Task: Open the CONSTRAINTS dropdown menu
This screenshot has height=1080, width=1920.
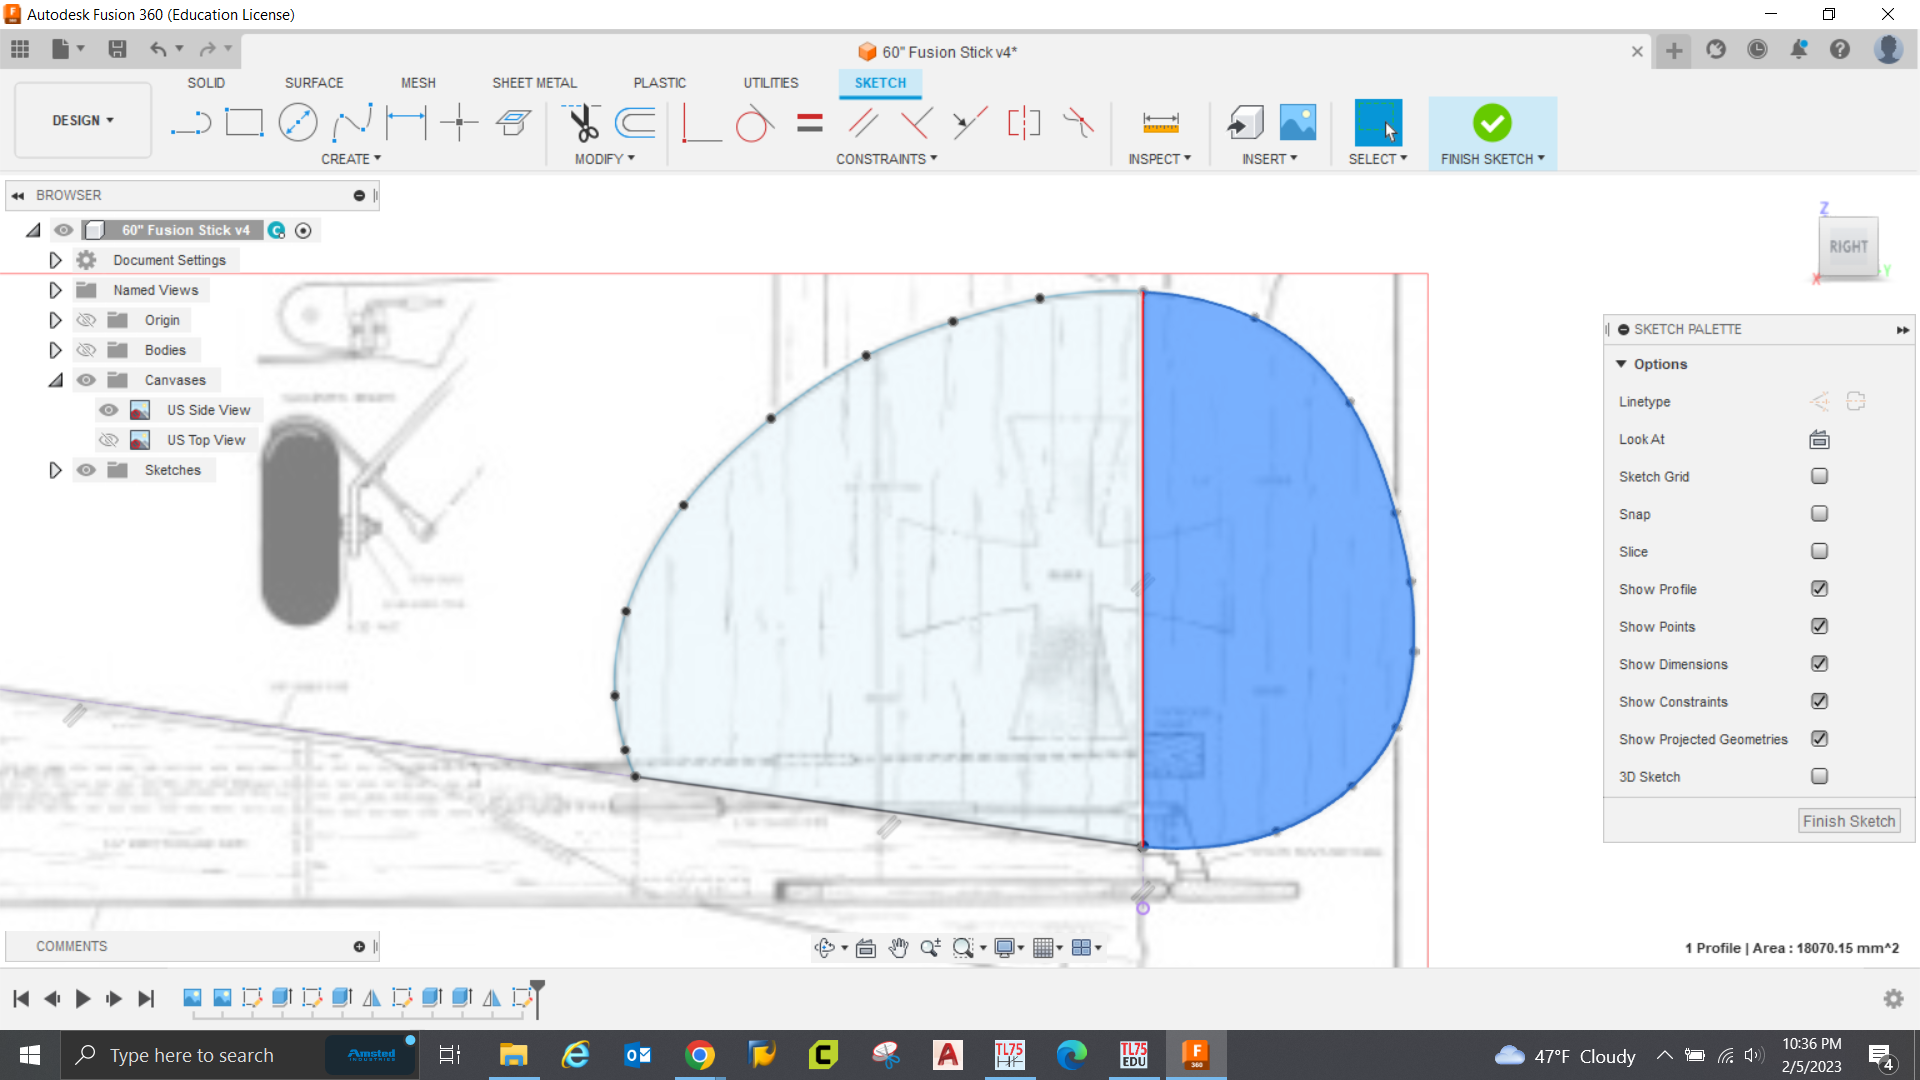Action: pos(886,159)
